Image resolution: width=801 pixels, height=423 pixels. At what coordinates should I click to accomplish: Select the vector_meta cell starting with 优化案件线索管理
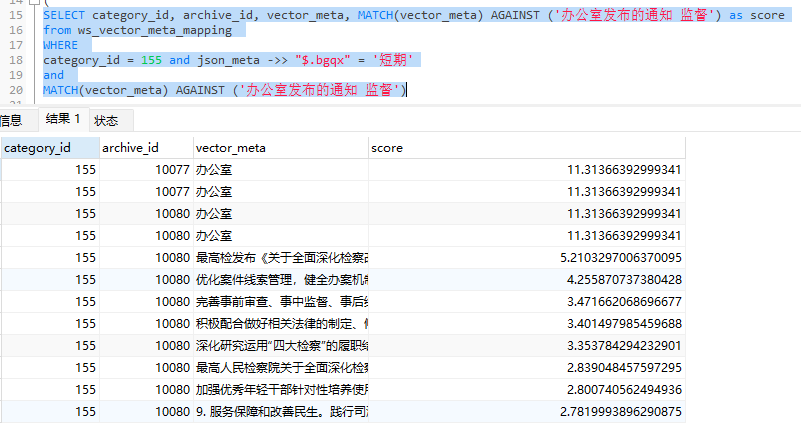tap(280, 279)
